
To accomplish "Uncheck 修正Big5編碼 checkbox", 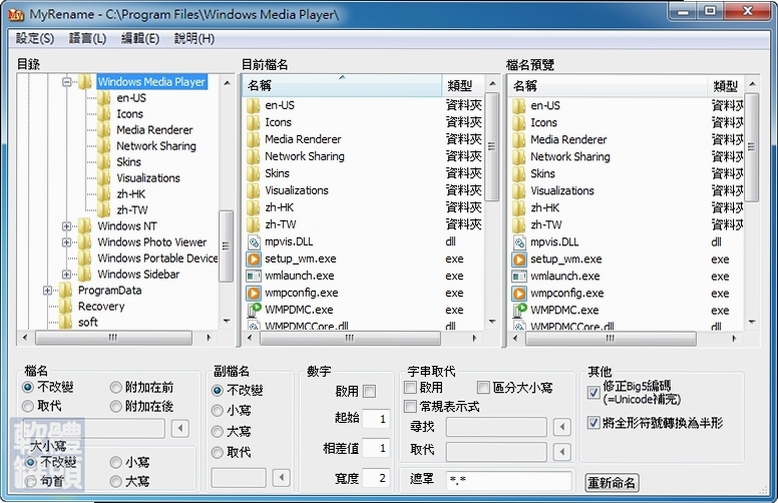I will (x=593, y=393).
